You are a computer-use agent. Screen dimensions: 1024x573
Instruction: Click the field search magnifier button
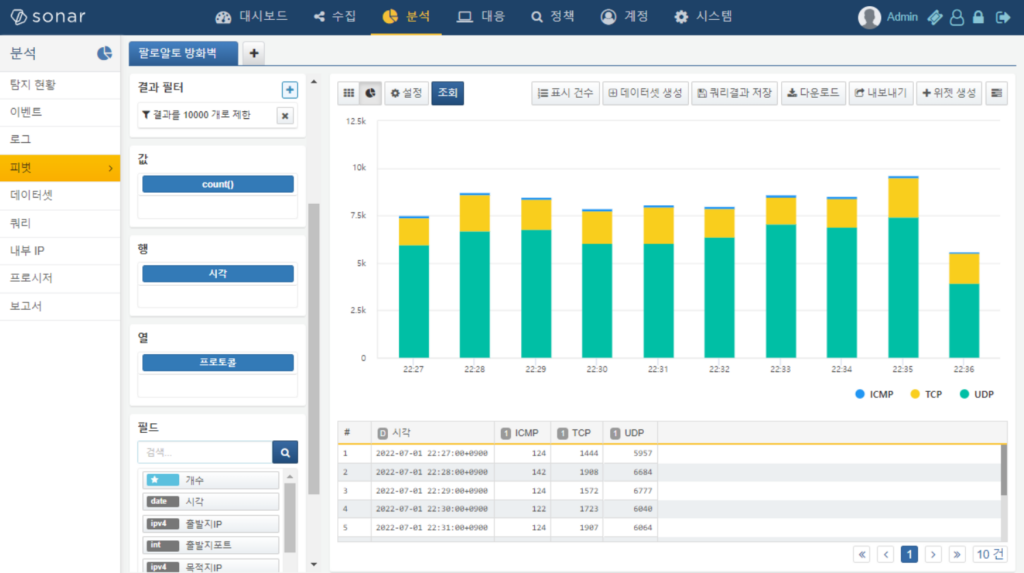pyautogui.click(x=285, y=452)
